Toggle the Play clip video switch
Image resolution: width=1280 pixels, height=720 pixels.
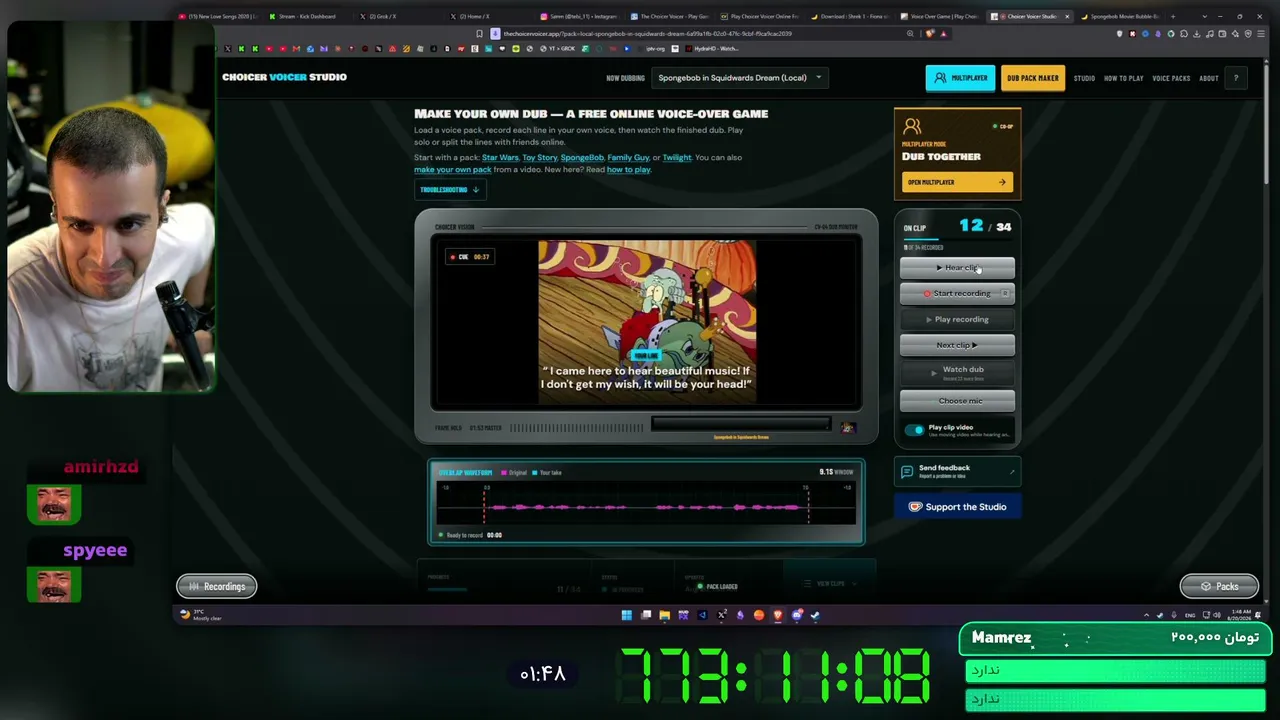click(915, 430)
